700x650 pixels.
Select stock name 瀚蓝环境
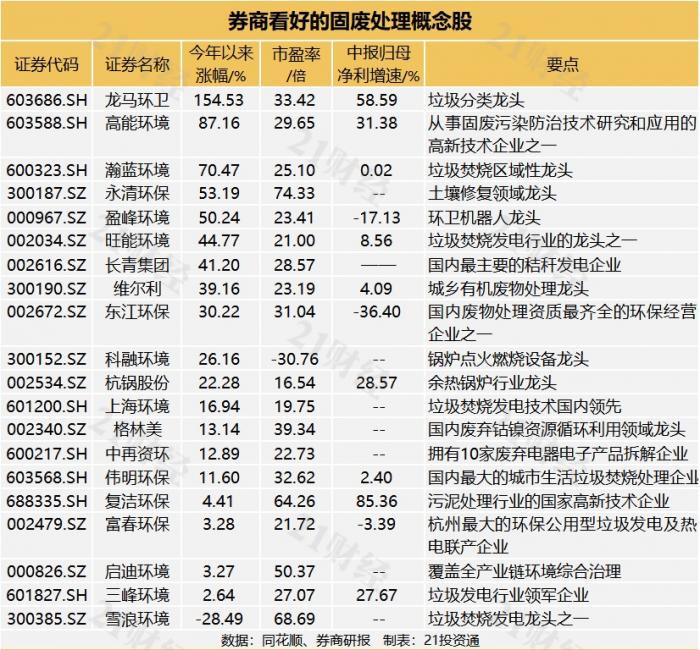point(137,170)
